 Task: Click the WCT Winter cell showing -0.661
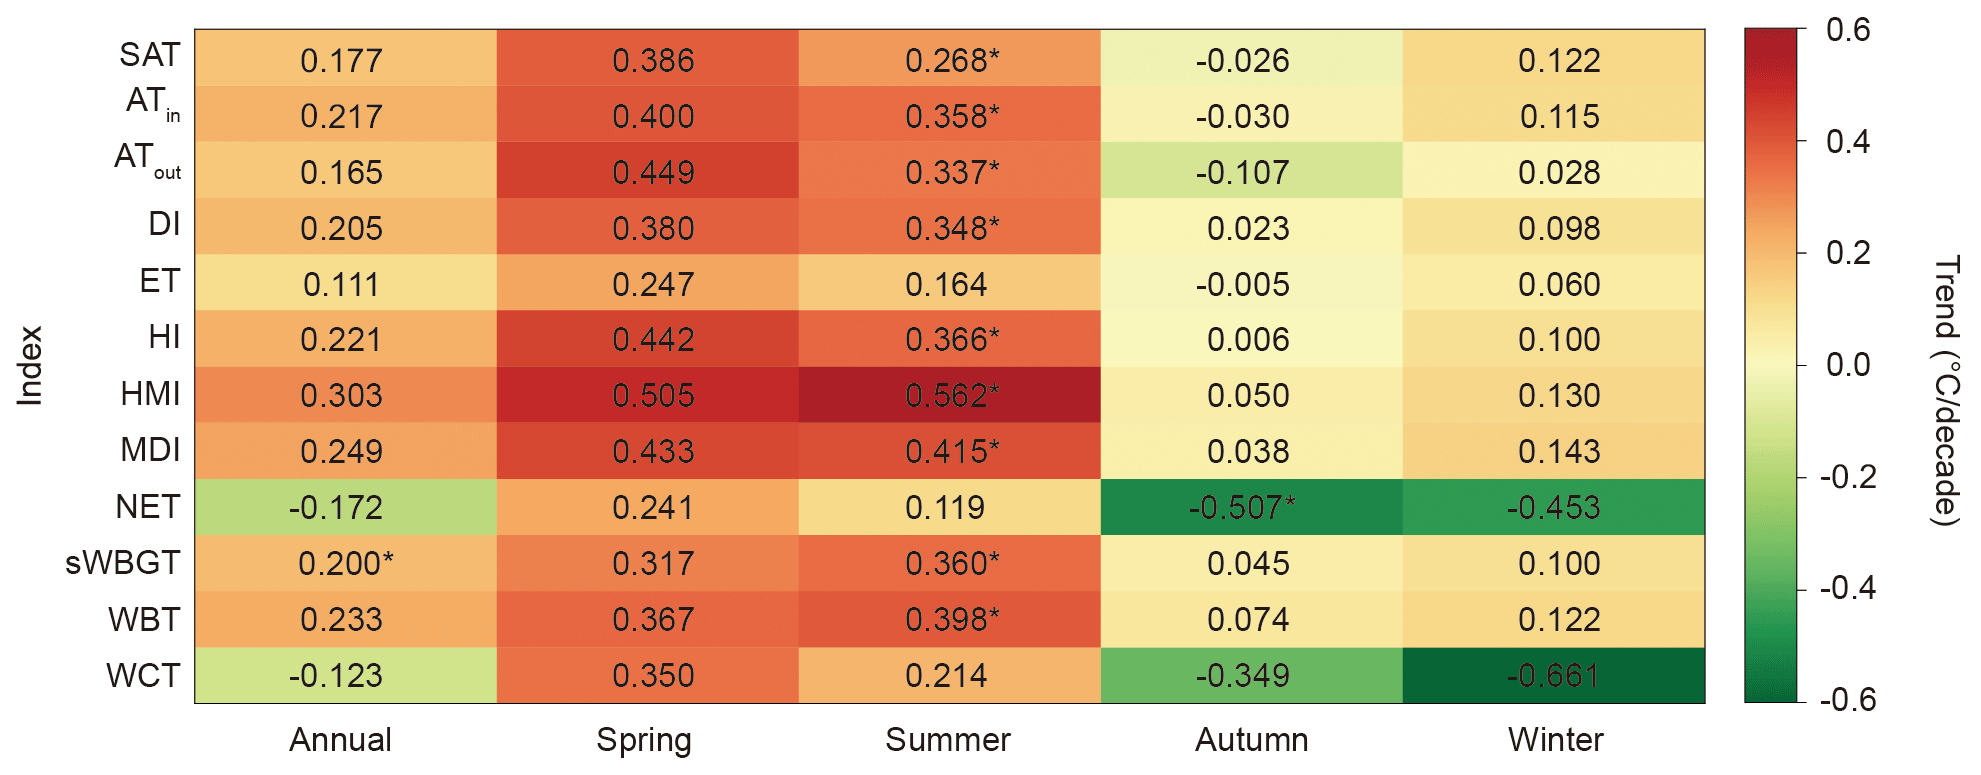[x=1553, y=676]
